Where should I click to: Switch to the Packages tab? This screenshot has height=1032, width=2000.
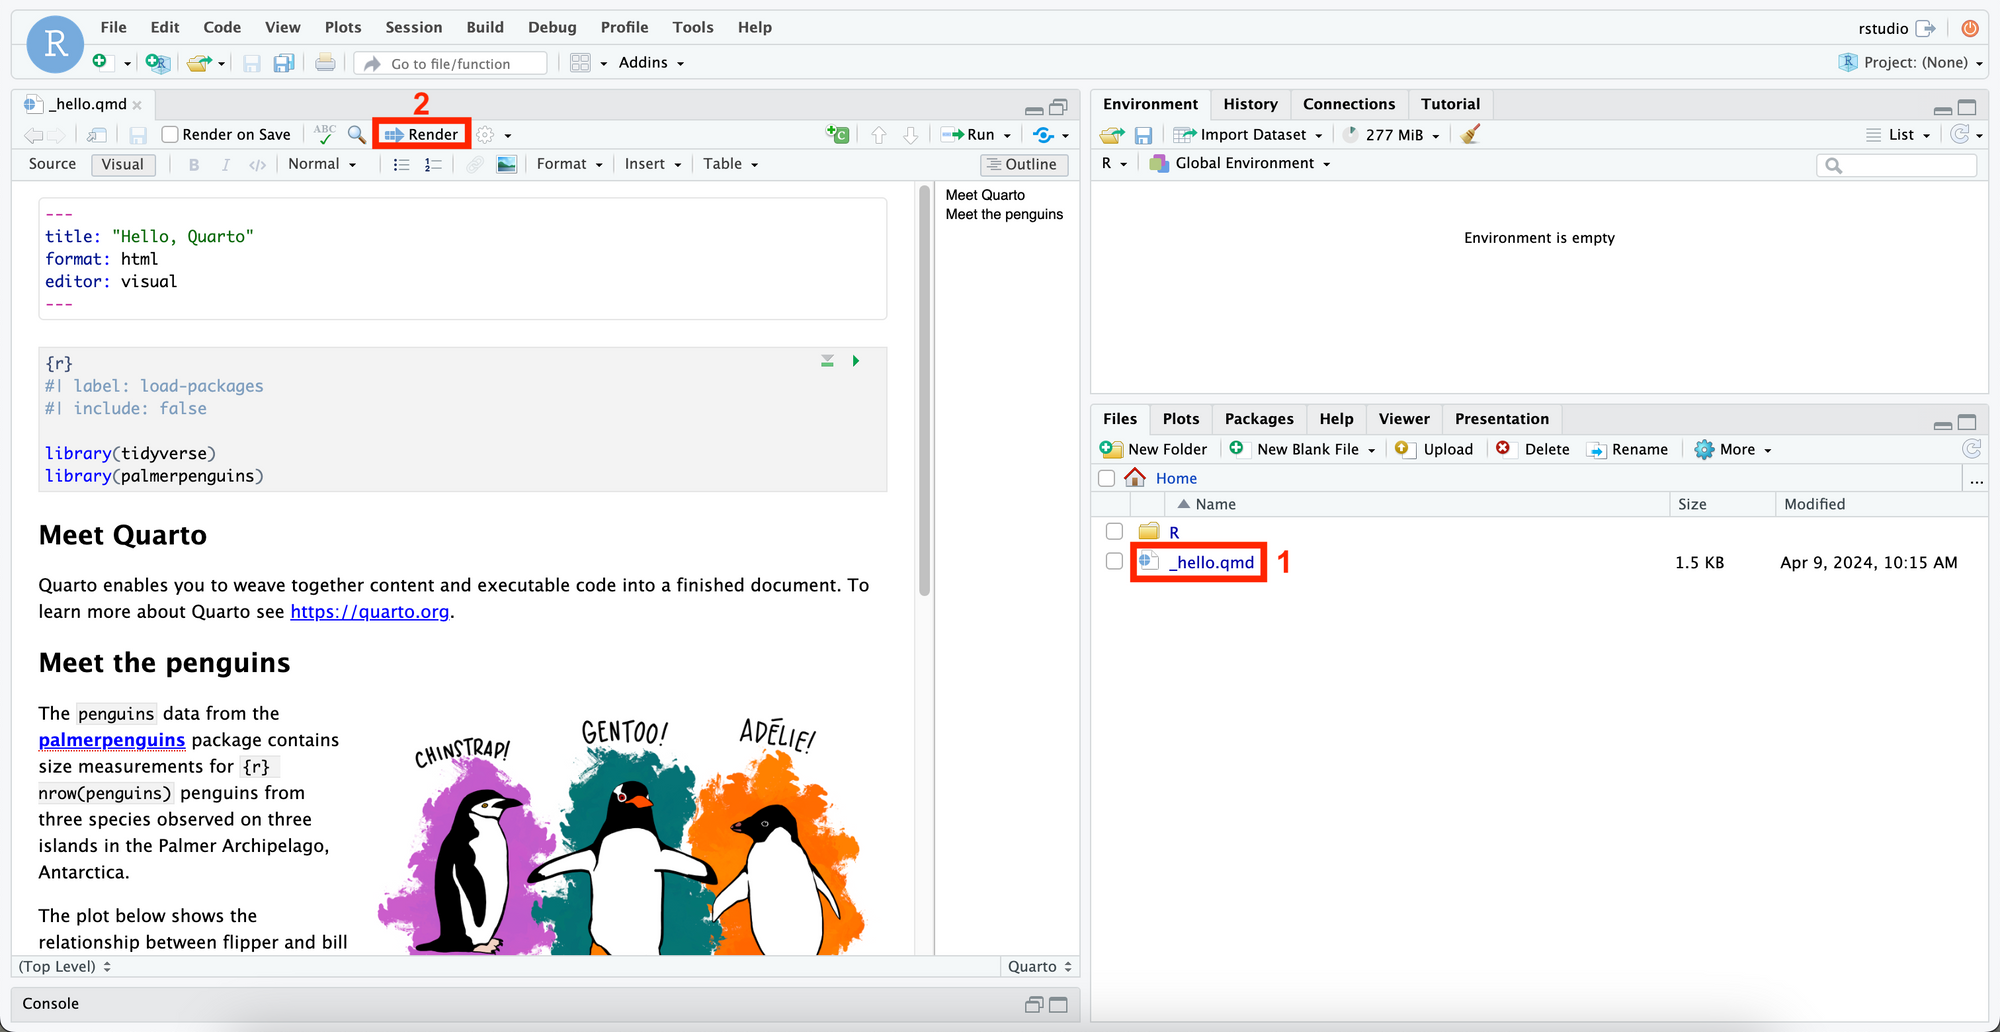[1259, 419]
